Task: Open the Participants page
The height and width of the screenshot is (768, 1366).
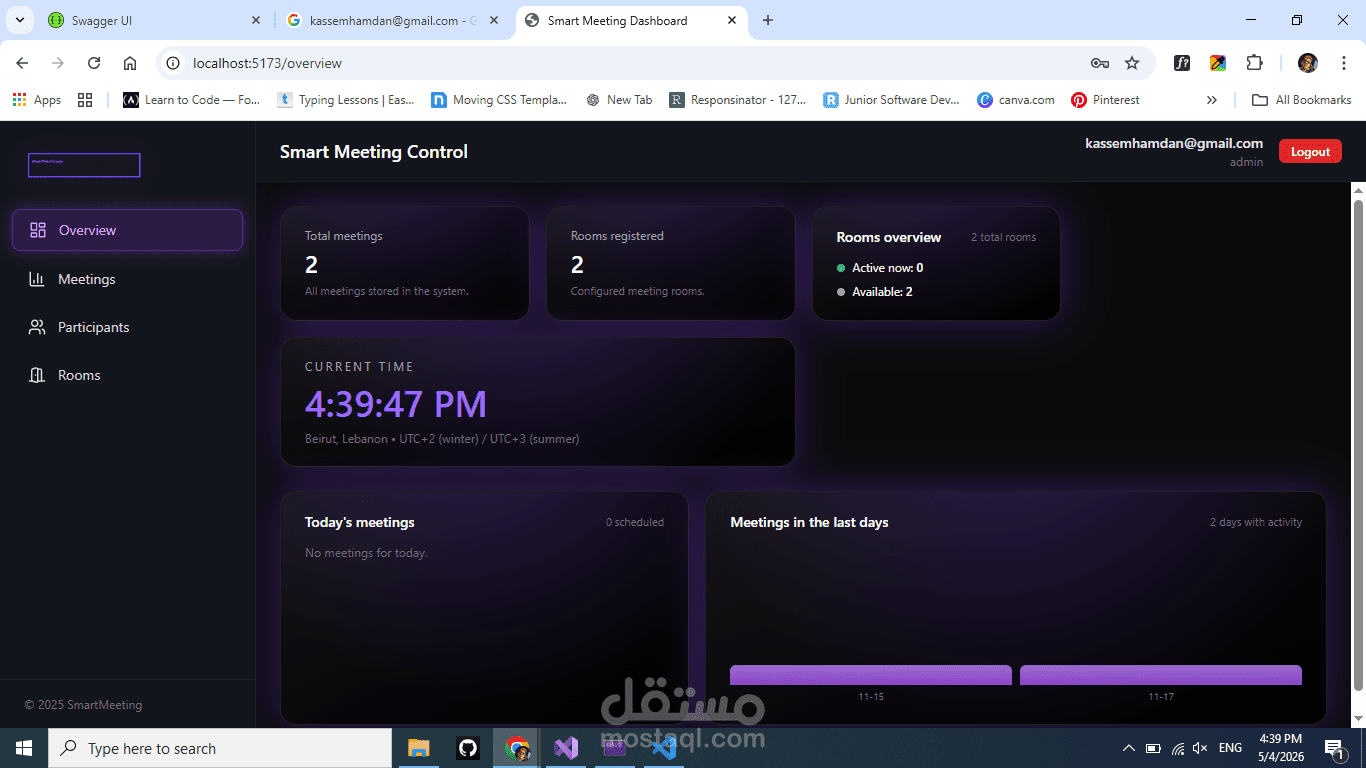Action: (127, 327)
